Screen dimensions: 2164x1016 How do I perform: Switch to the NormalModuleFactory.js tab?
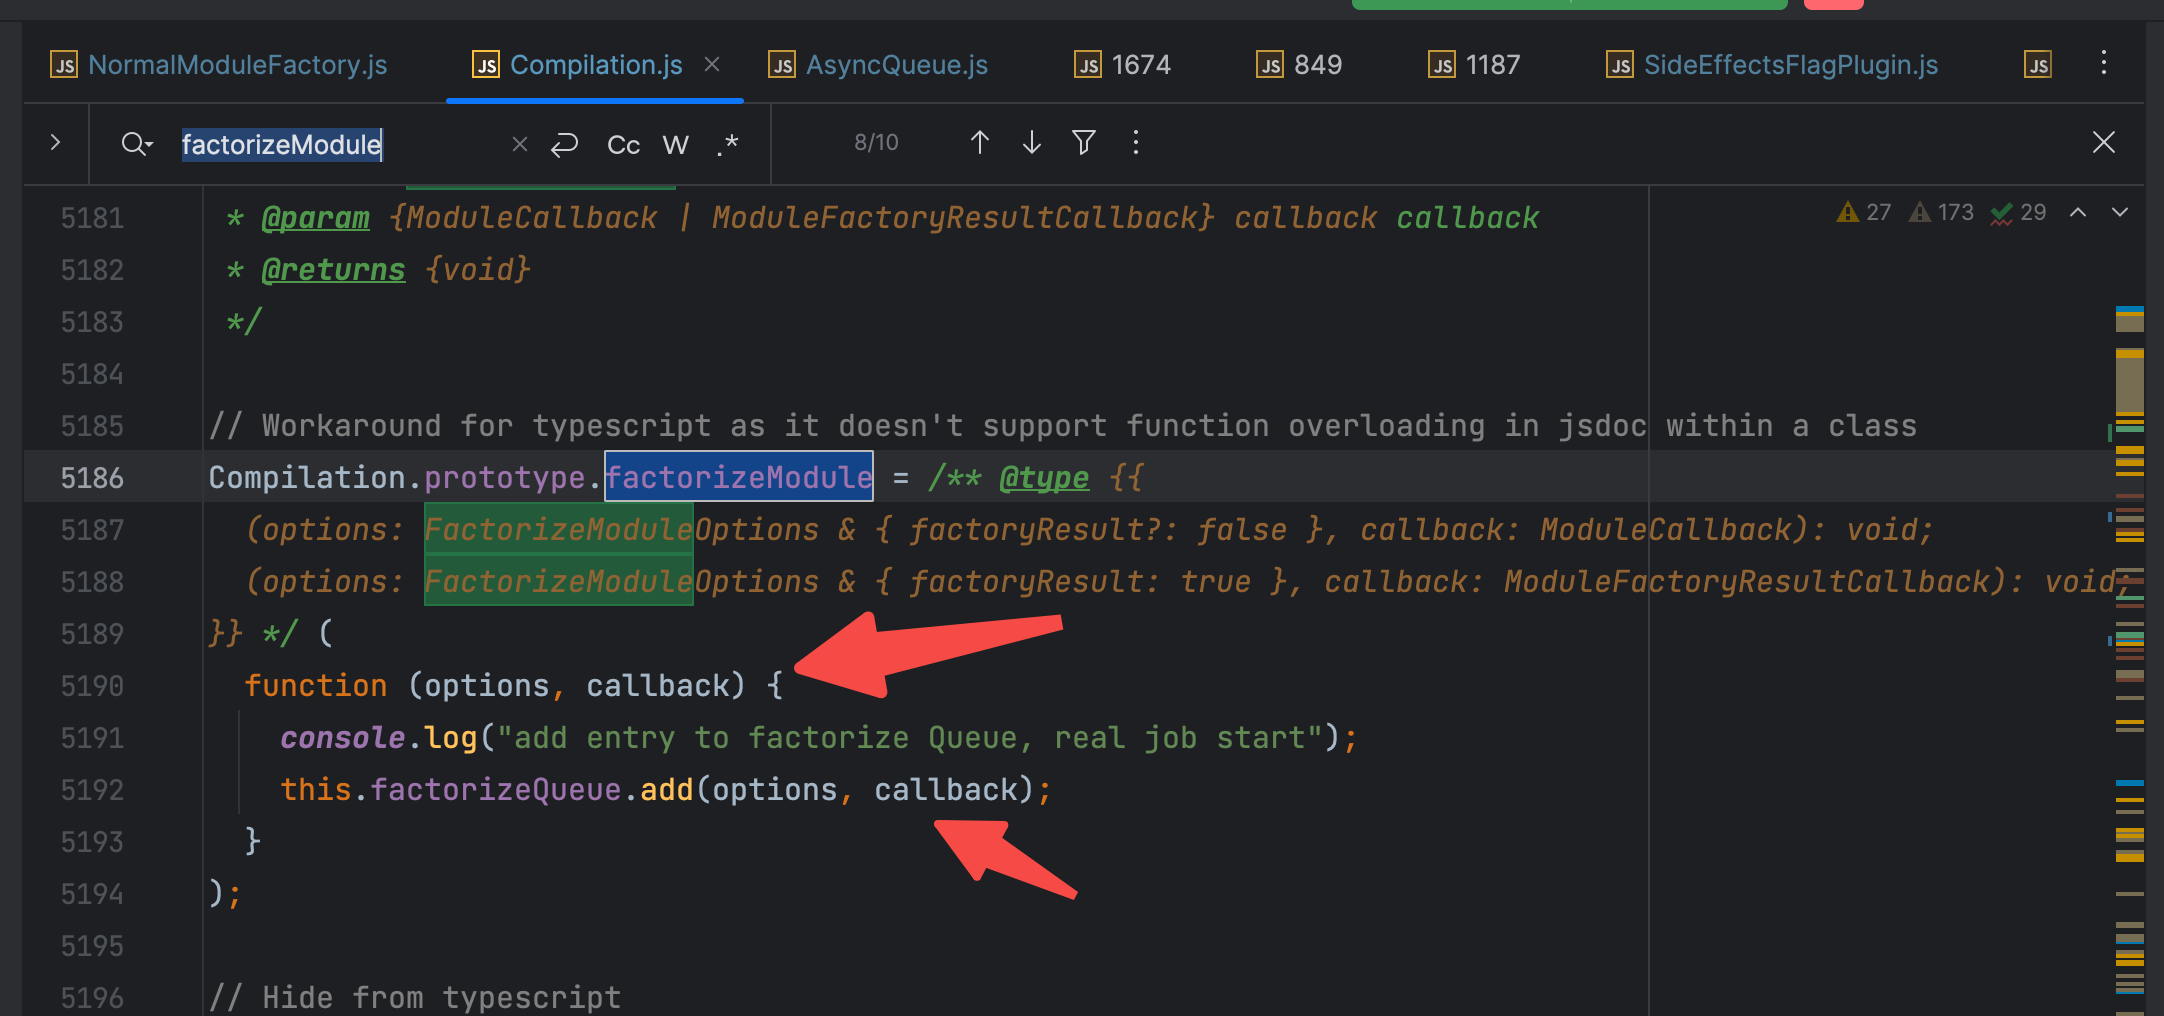237,65
